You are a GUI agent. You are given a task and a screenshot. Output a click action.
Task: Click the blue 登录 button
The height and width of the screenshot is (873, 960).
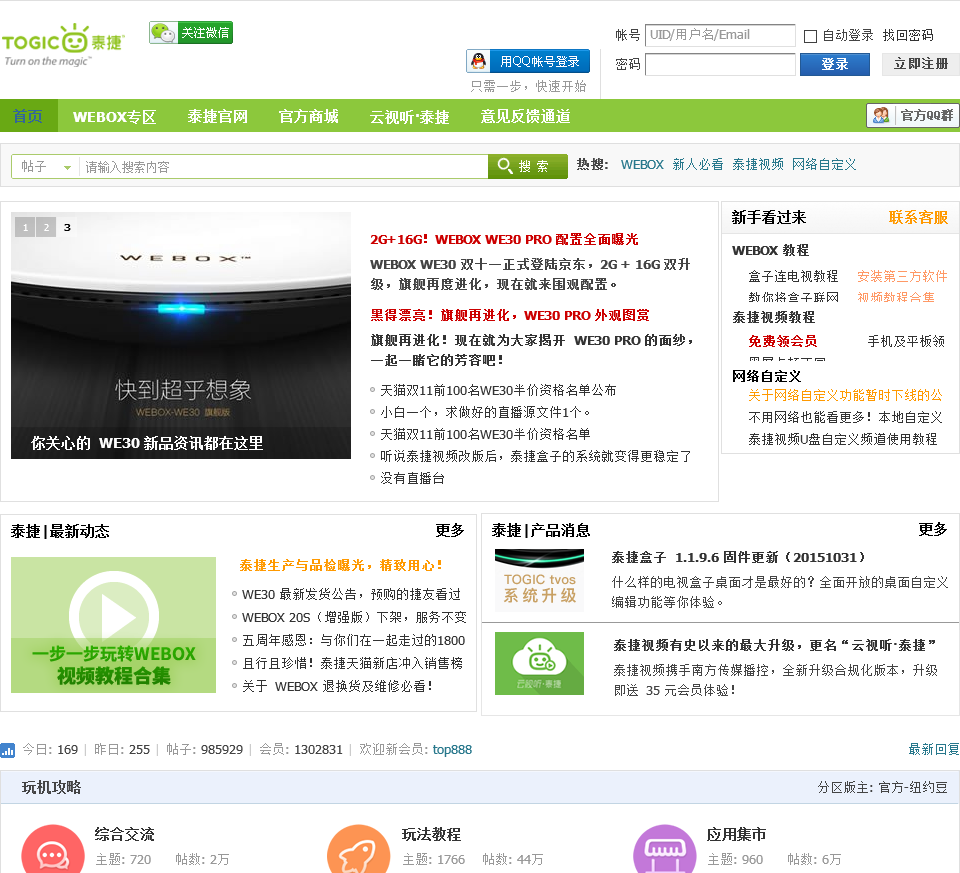pyautogui.click(x=834, y=64)
